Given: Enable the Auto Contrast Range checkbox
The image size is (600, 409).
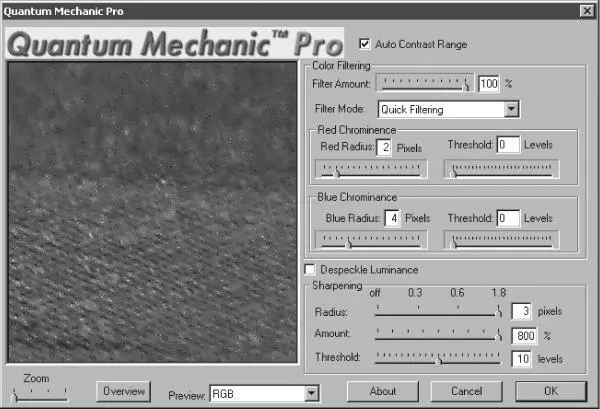Looking at the screenshot, I should pyautogui.click(x=364, y=44).
